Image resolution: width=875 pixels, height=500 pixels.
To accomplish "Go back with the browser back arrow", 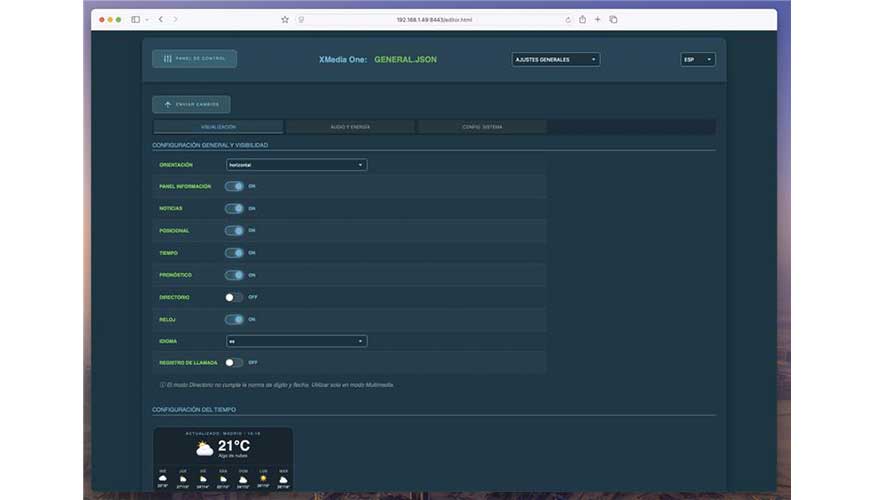I will tap(161, 20).
